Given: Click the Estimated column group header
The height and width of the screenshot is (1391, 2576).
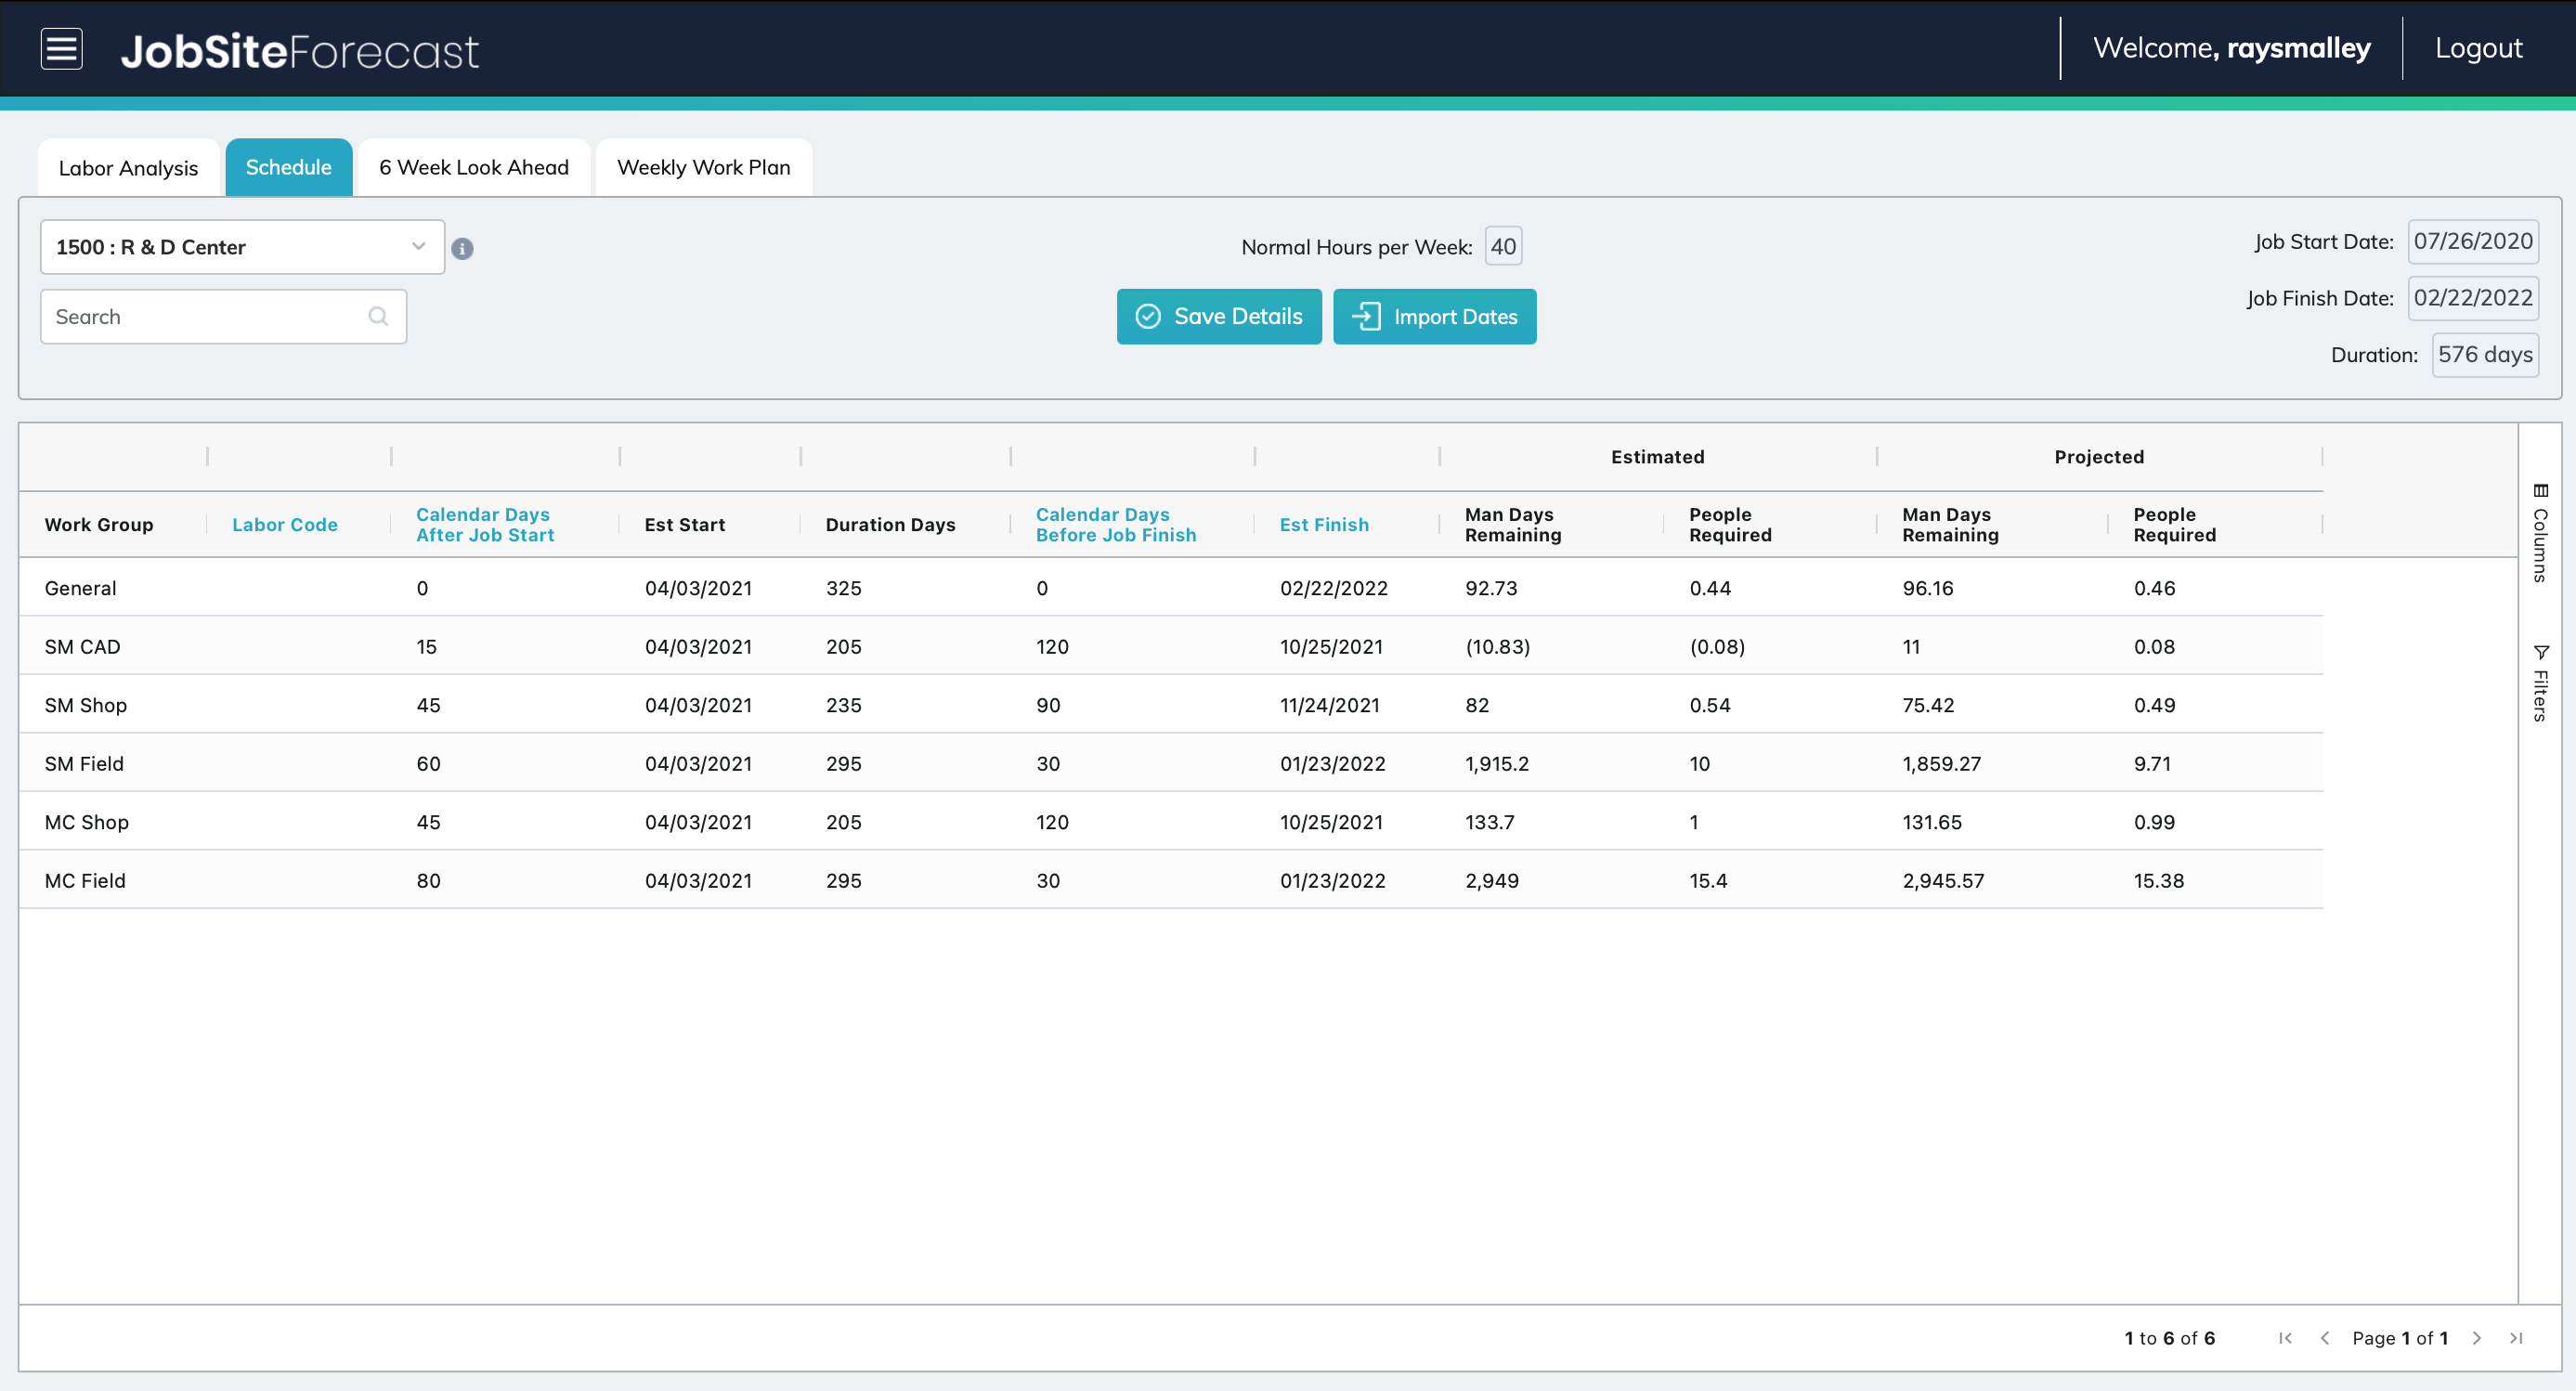Looking at the screenshot, I should (1657, 457).
